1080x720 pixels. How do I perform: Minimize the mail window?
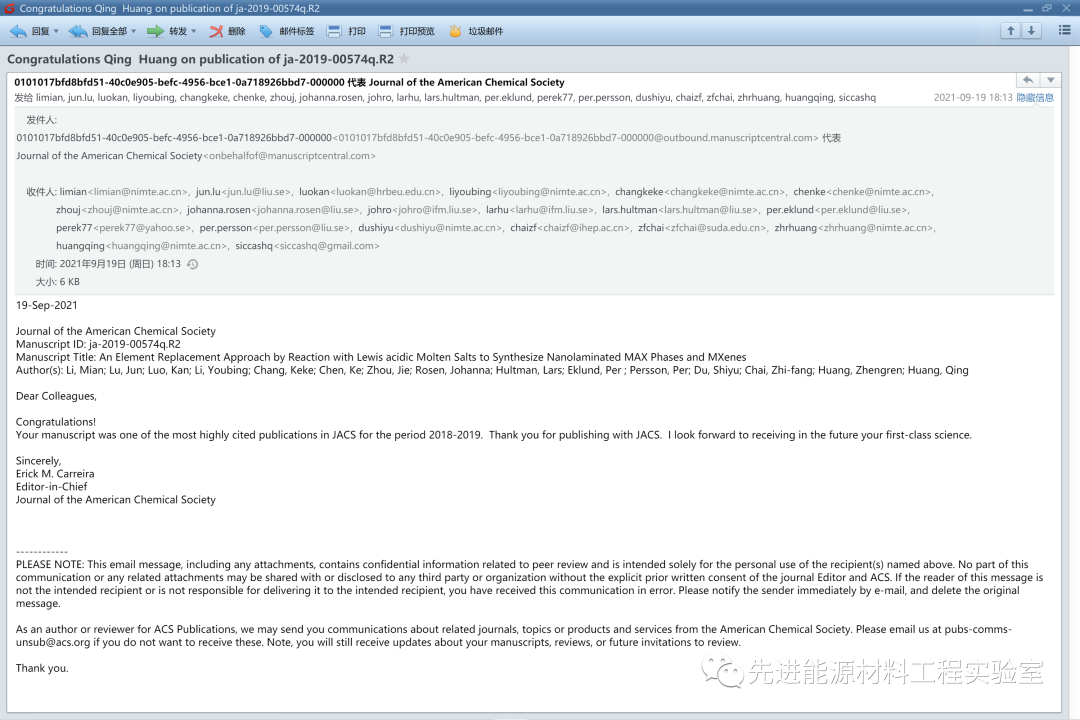click(x=1028, y=8)
